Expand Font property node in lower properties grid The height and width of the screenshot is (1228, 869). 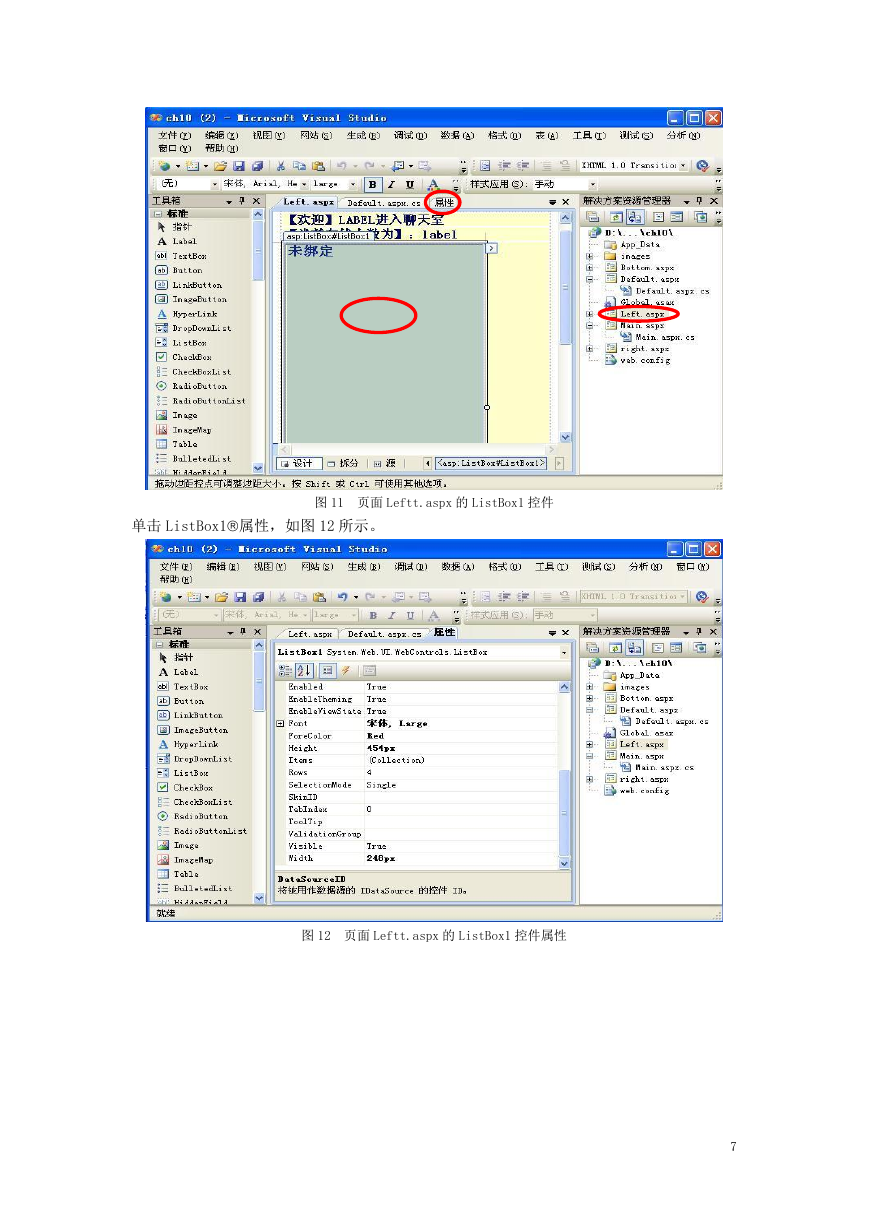(280, 723)
